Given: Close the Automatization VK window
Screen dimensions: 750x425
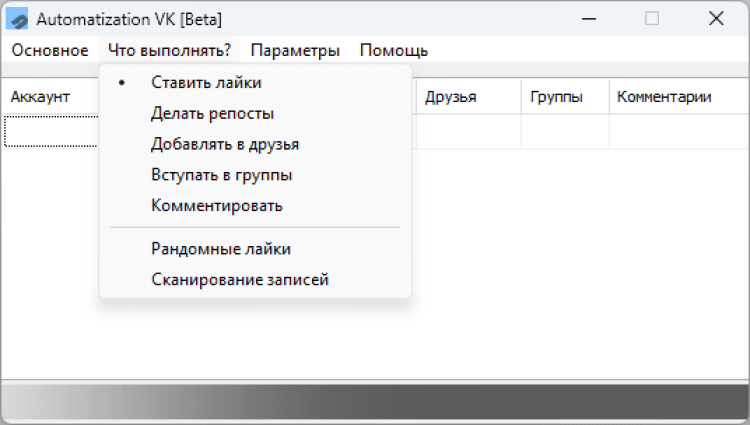Looking at the screenshot, I should pyautogui.click(x=716, y=19).
